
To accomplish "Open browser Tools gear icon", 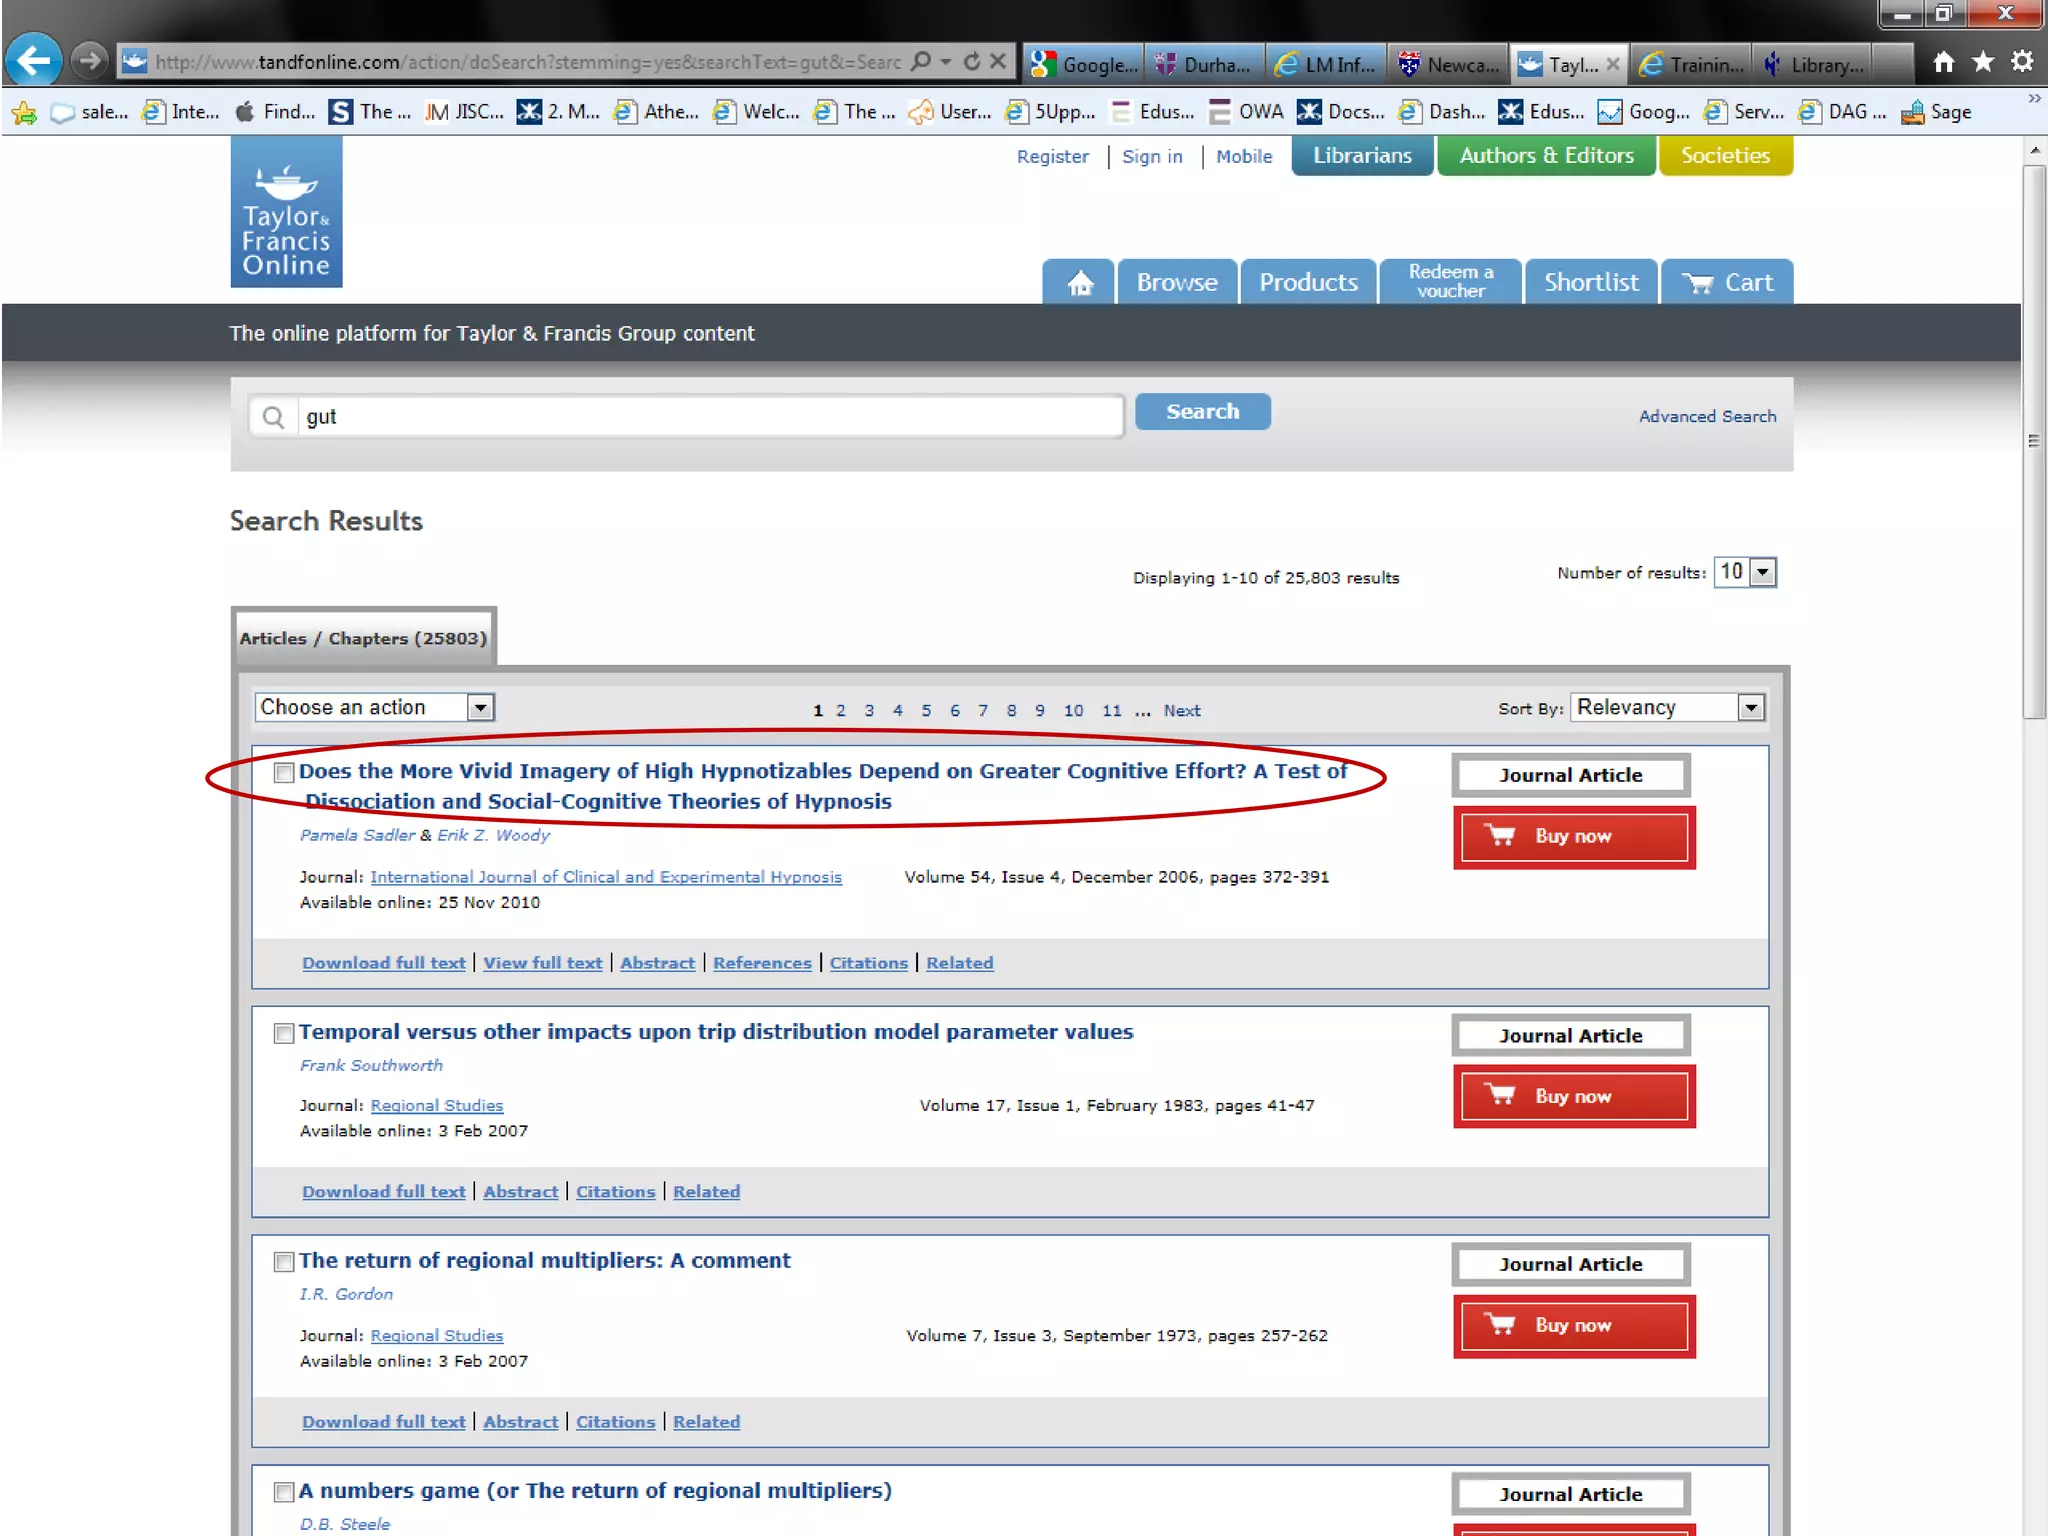I will (x=2022, y=62).
